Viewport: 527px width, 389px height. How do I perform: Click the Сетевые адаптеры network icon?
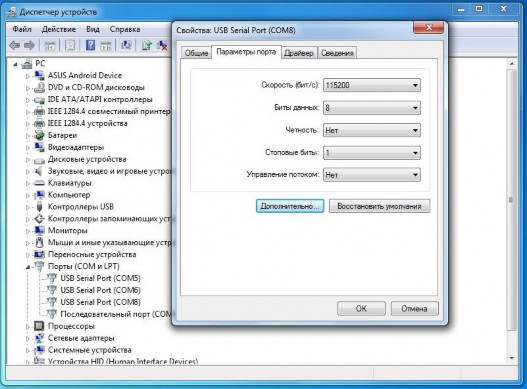[39, 338]
